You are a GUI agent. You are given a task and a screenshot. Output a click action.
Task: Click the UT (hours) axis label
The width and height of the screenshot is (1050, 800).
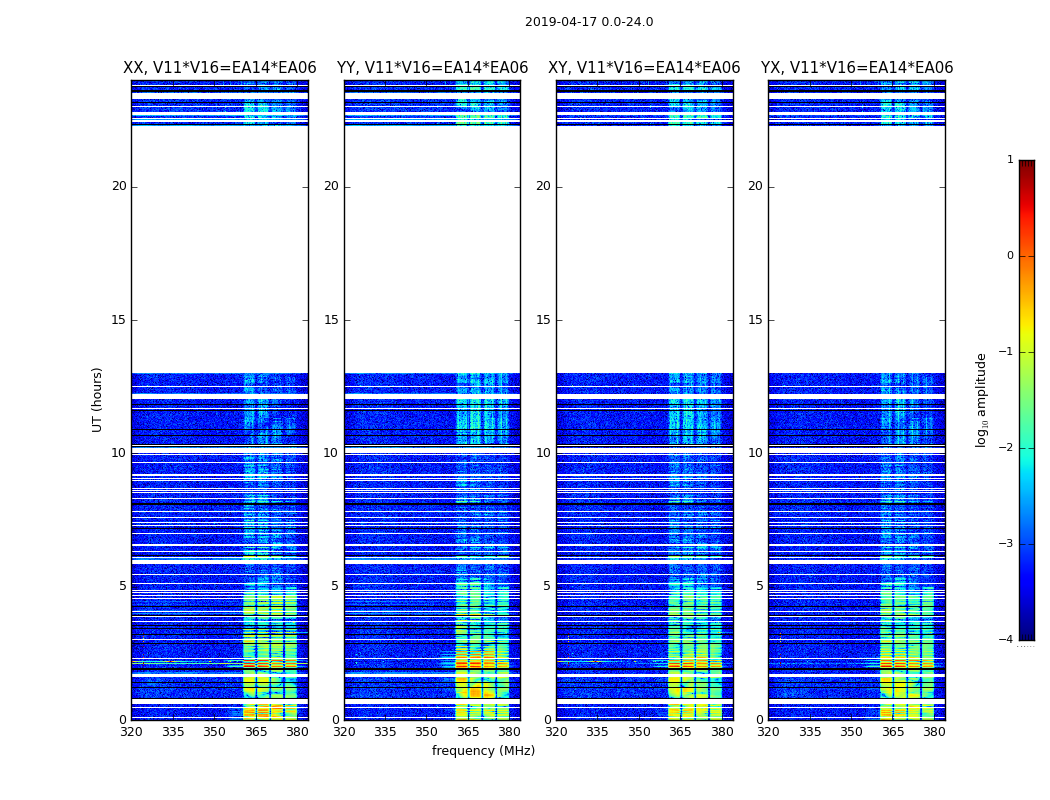pyautogui.click(x=97, y=400)
